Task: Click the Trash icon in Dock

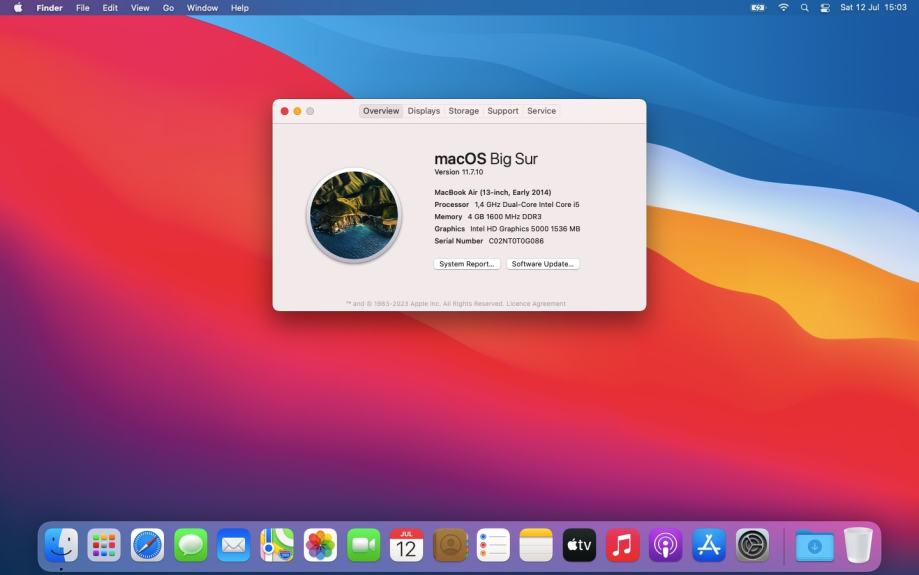Action: (x=858, y=545)
